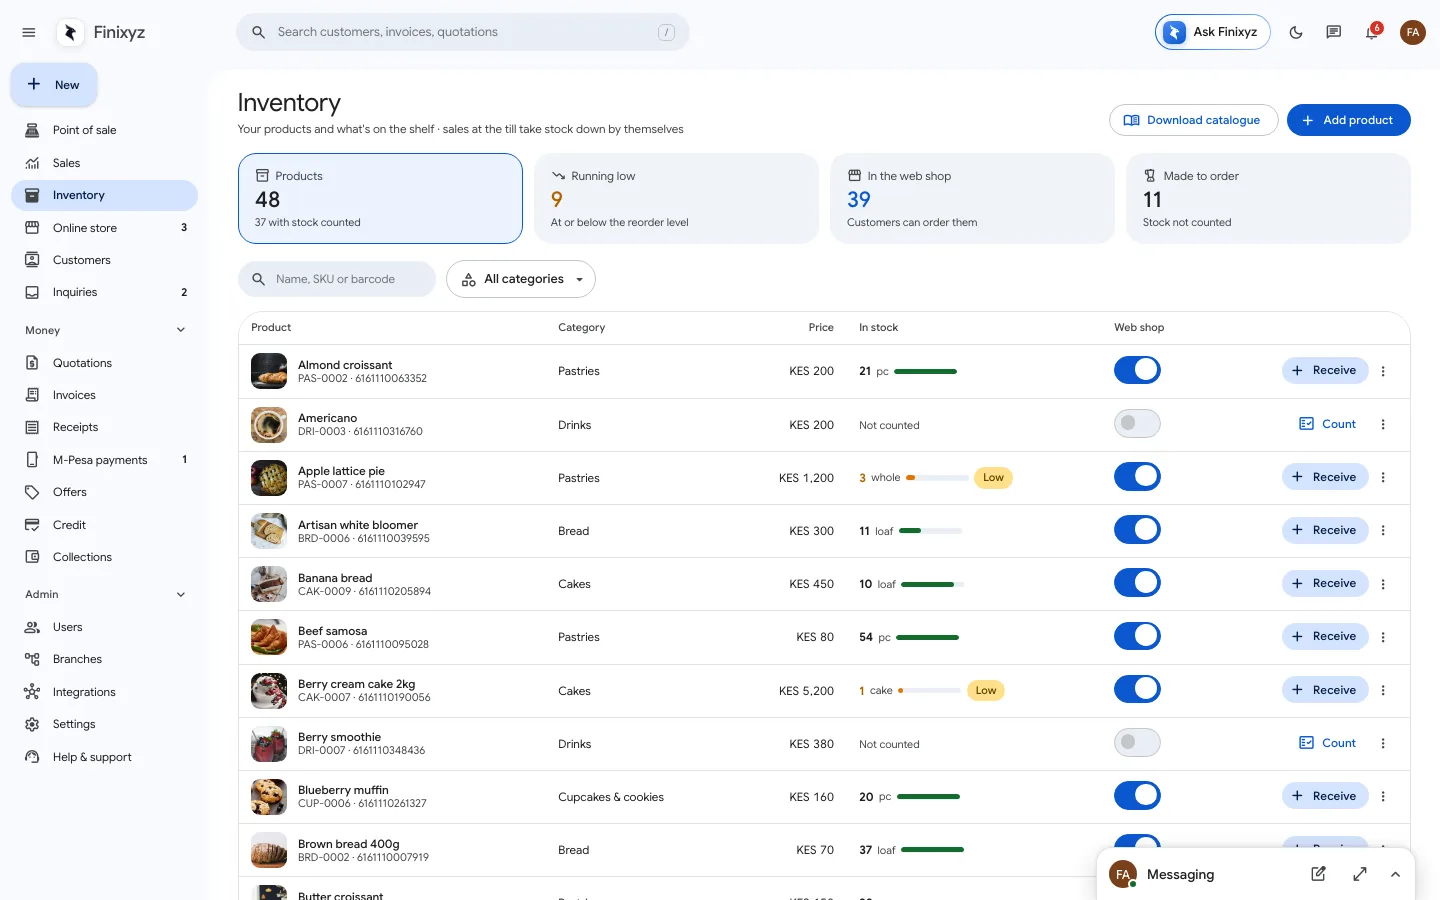Click the Settings gear icon in sidebar
This screenshot has width=1440, height=900.
(32, 724)
